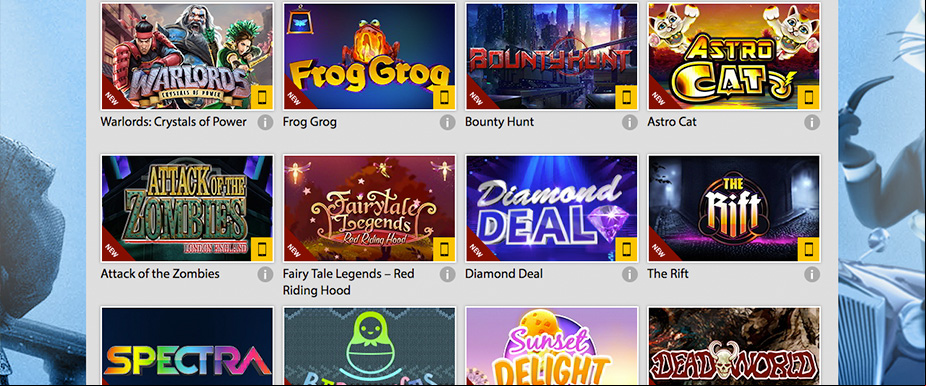This screenshot has height=386, width=926.
Task: Open the Sunset Delight game thumbnail
Action: 552,346
